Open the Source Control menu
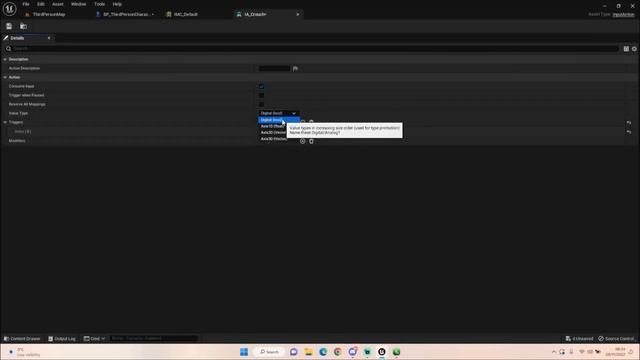The width and height of the screenshot is (640, 360). (617, 338)
